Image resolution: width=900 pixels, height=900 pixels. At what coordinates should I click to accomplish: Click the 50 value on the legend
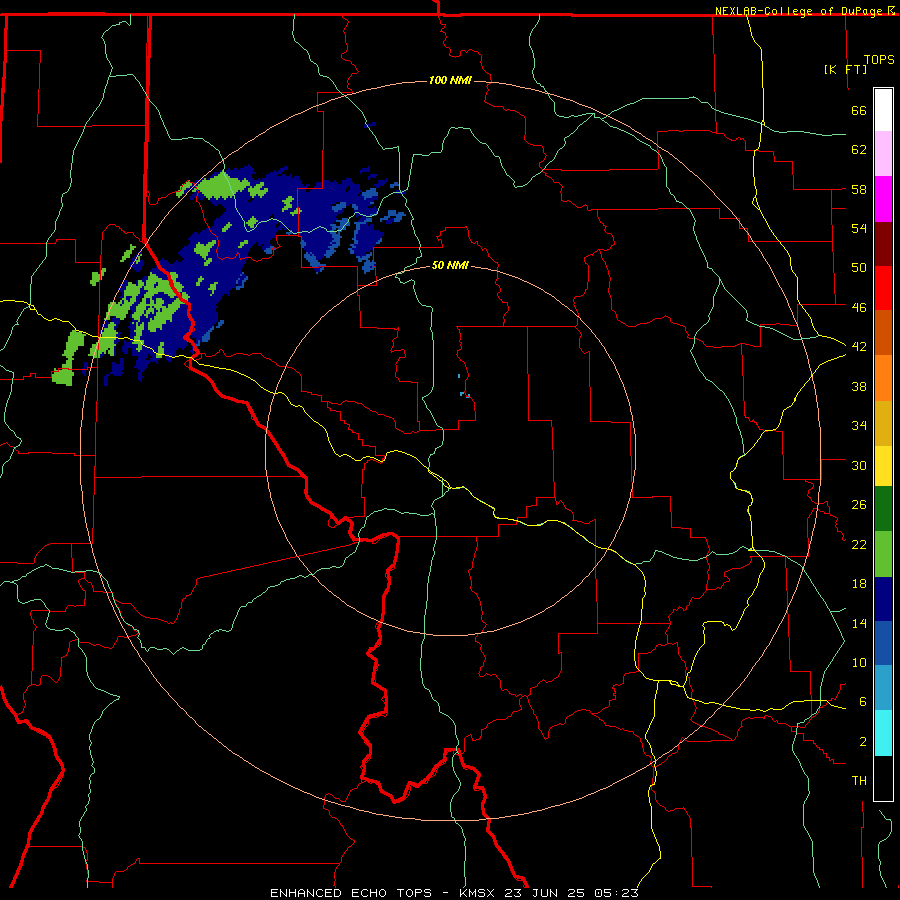(x=859, y=268)
